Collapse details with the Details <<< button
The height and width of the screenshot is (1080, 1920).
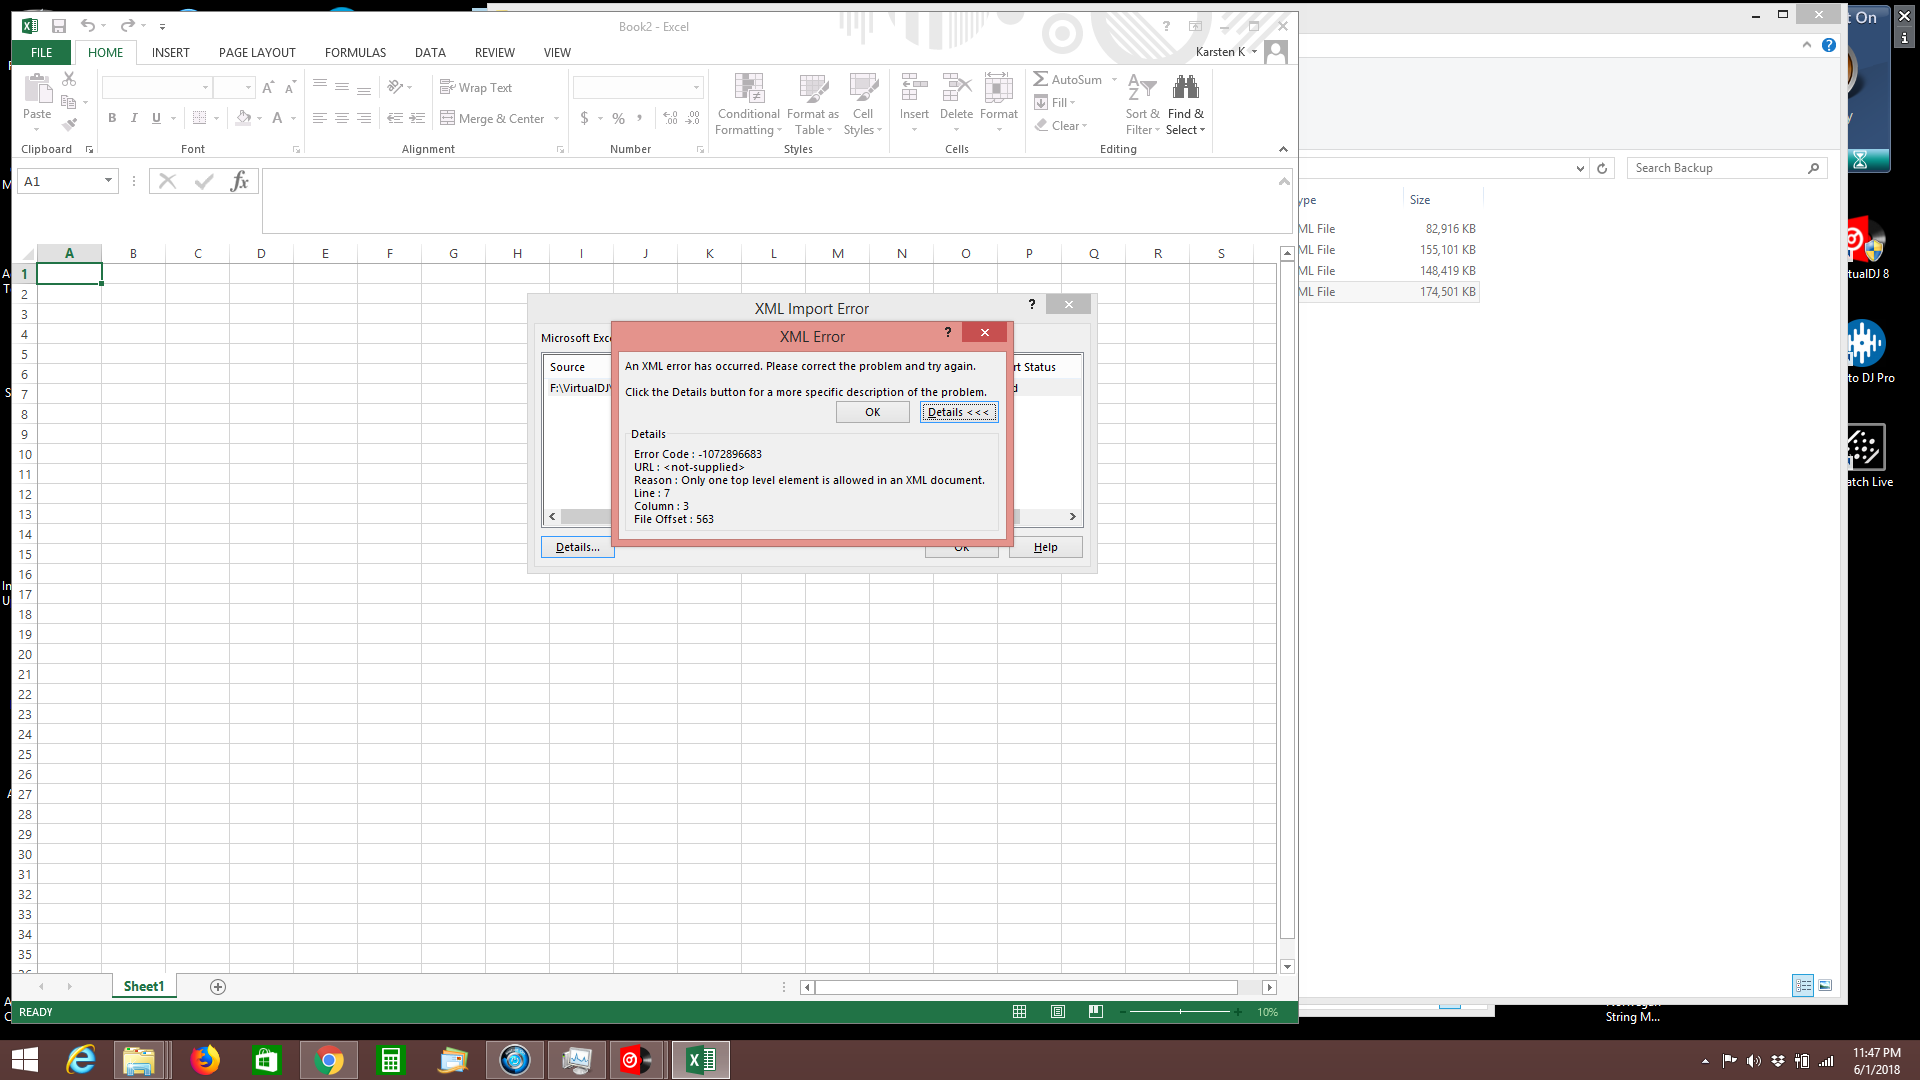(958, 412)
